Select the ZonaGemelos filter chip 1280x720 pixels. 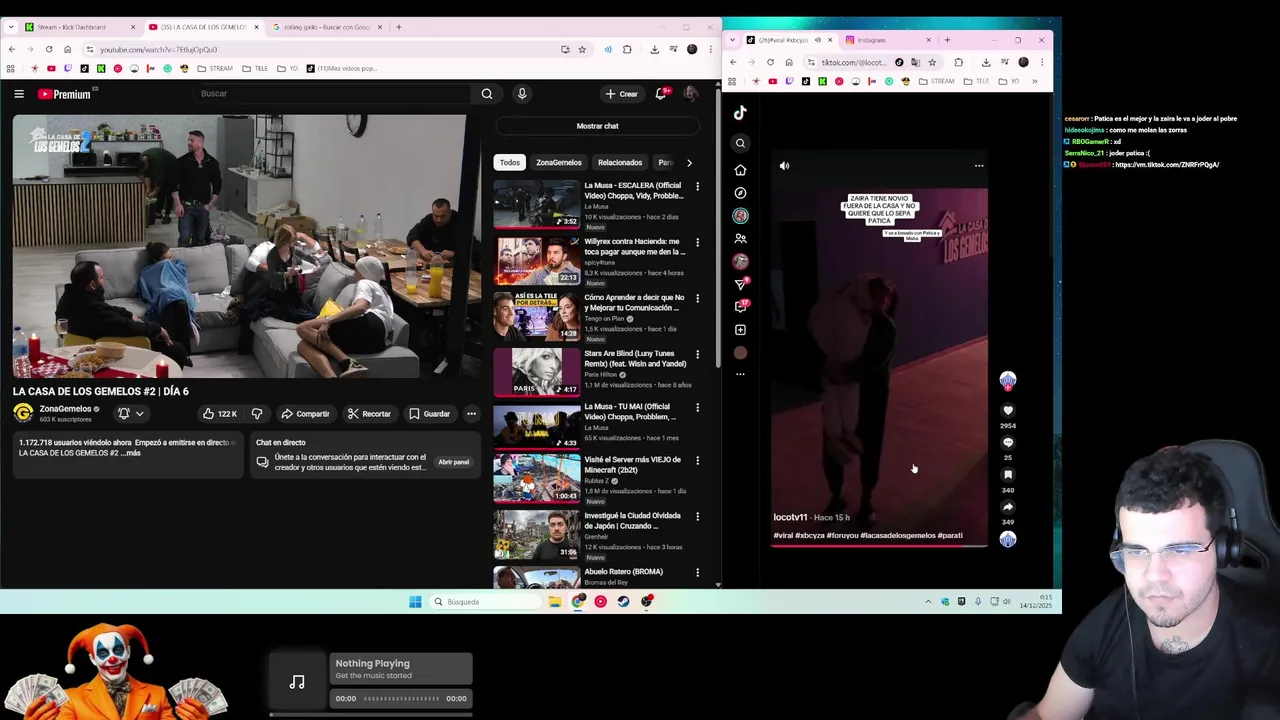click(558, 162)
